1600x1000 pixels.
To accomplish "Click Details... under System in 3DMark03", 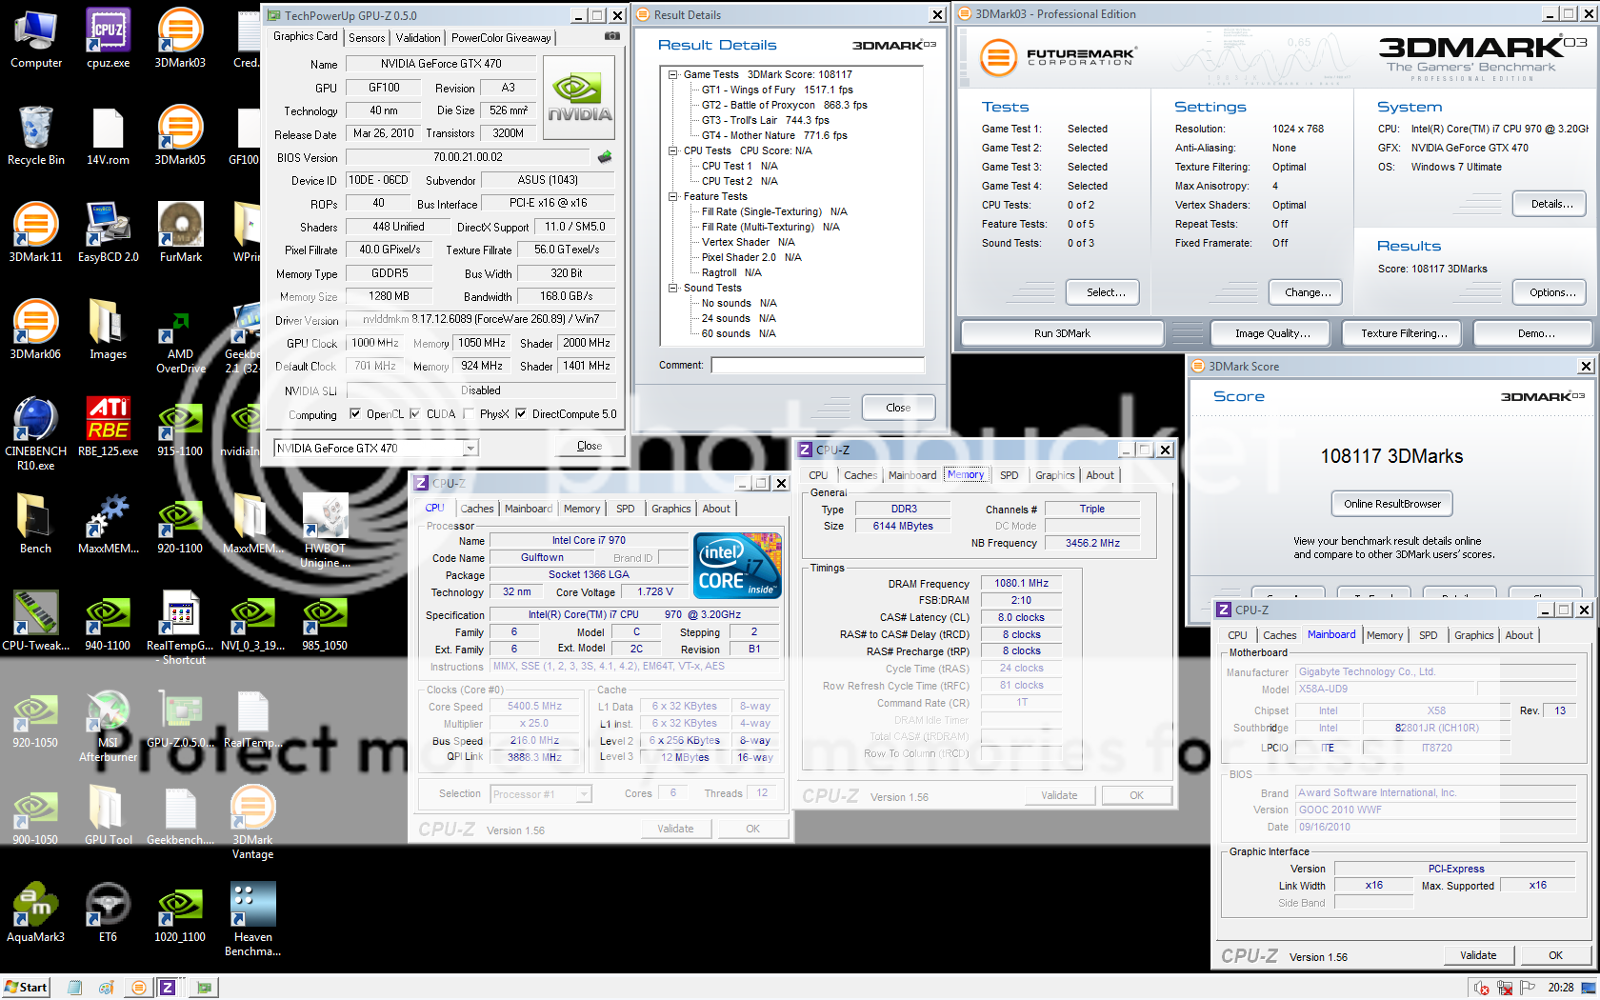I will click(1551, 204).
